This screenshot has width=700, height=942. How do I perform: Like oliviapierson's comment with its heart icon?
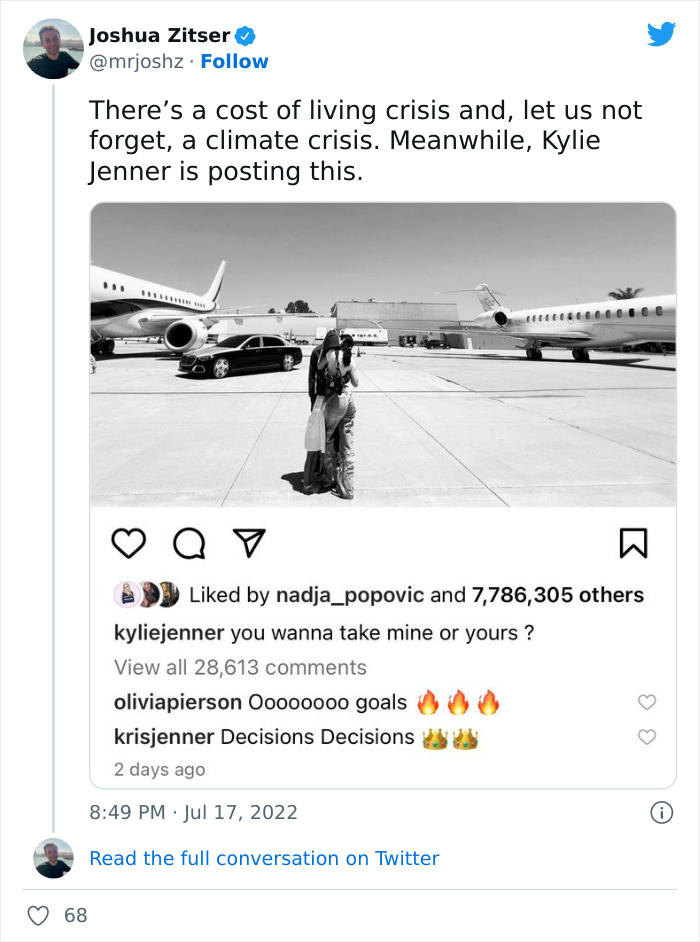click(647, 703)
